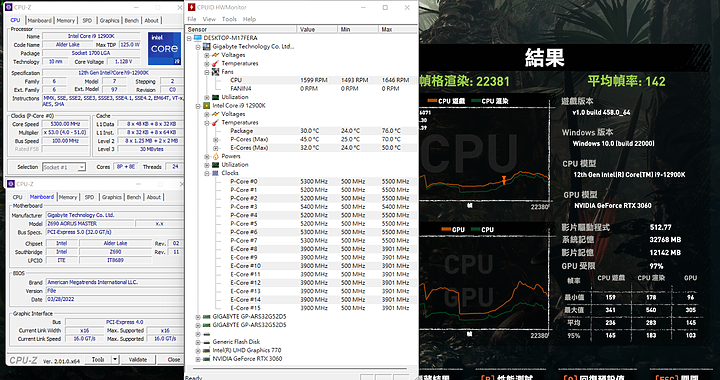Click the Utilization icon under Gigabyte Technology
The height and width of the screenshot is (380, 720).
215,97
